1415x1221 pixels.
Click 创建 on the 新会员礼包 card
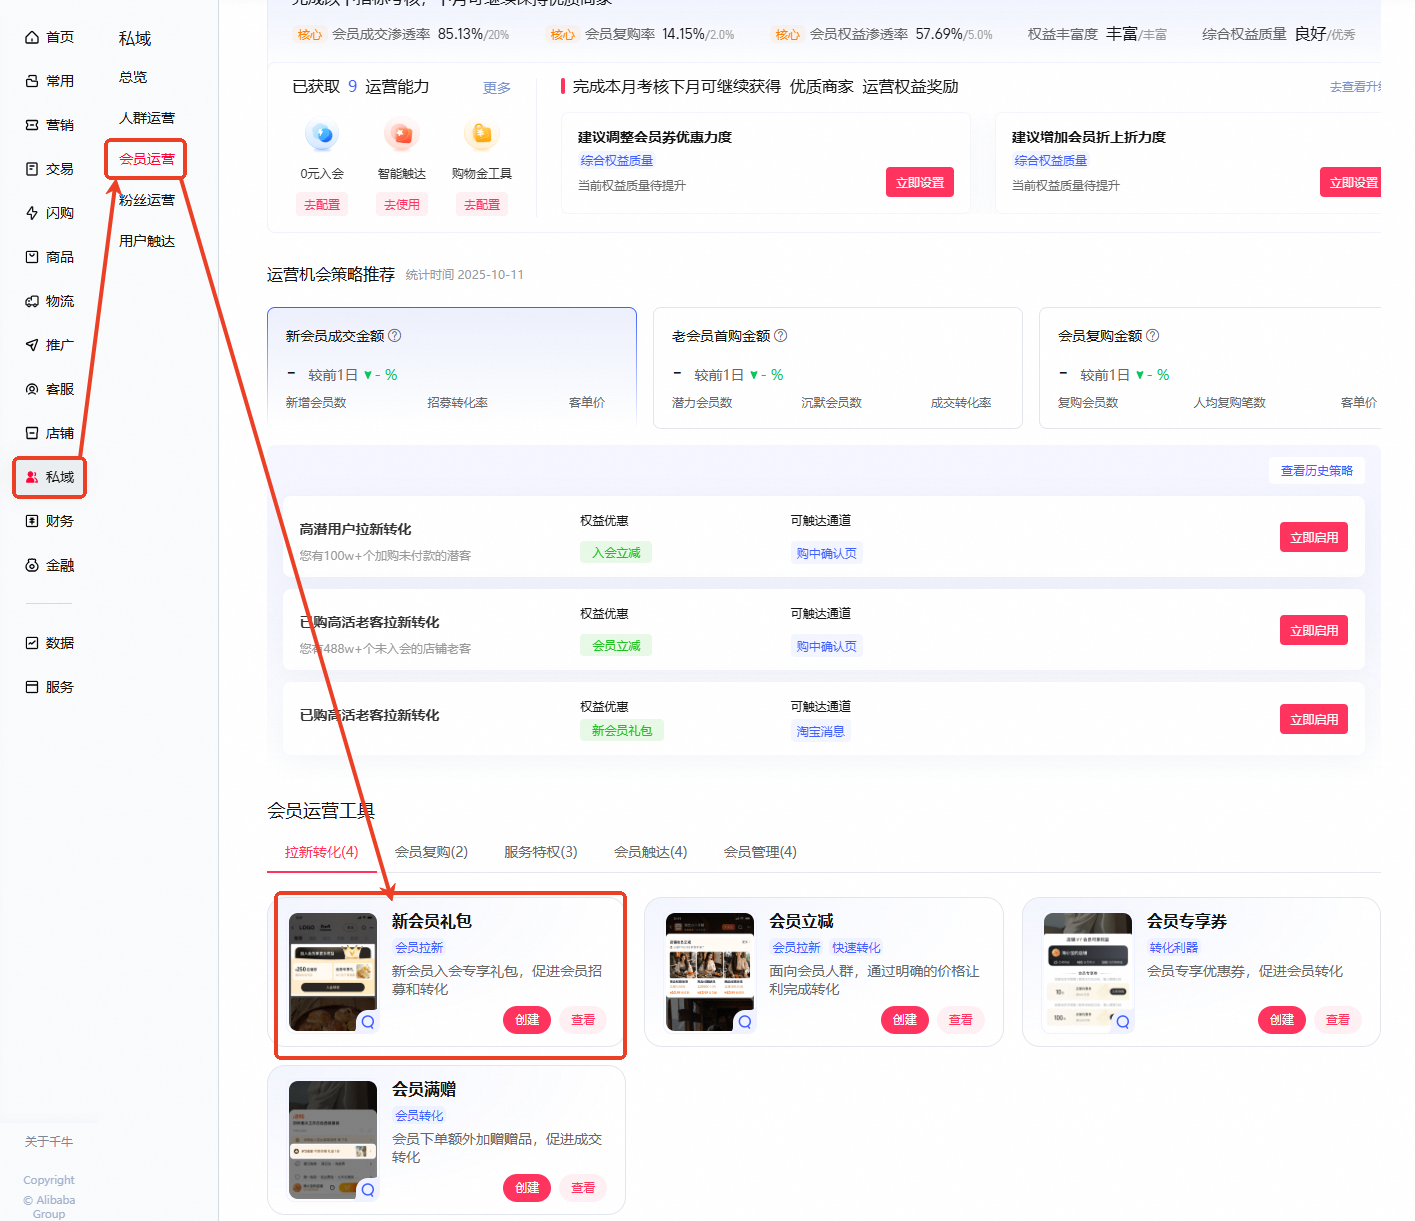(x=527, y=1020)
